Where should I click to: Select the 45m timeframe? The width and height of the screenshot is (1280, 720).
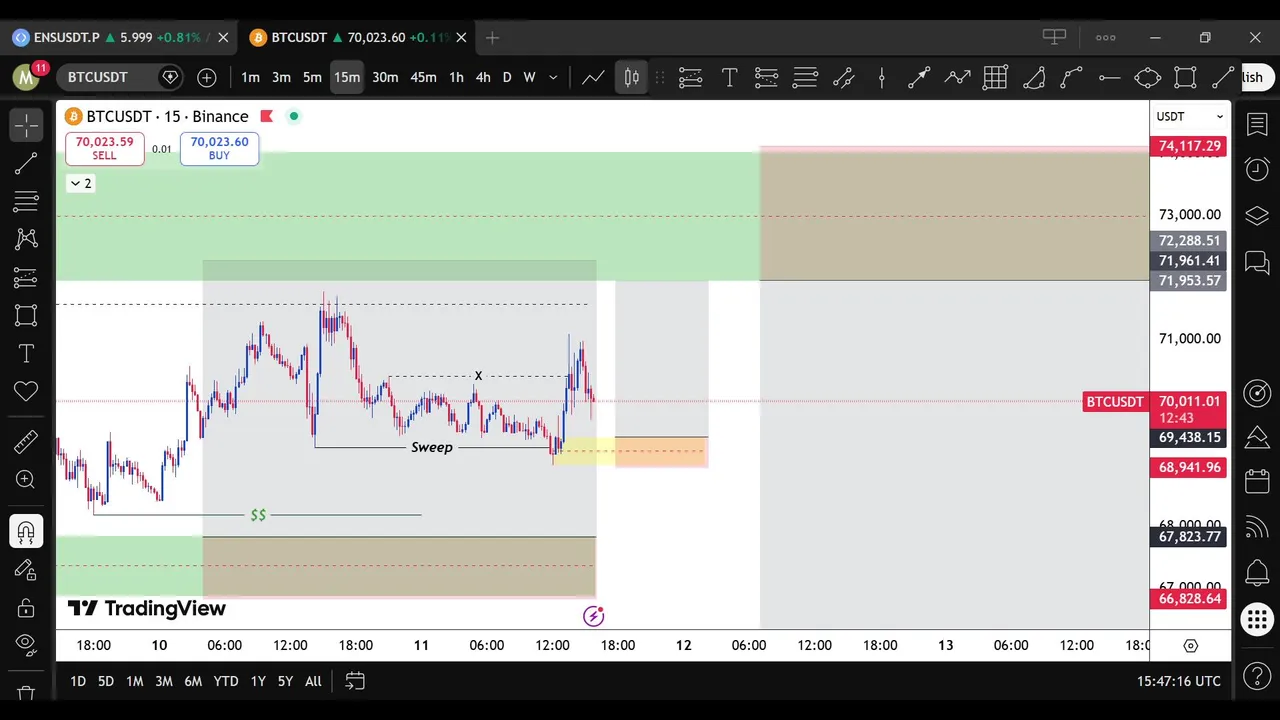coord(423,77)
